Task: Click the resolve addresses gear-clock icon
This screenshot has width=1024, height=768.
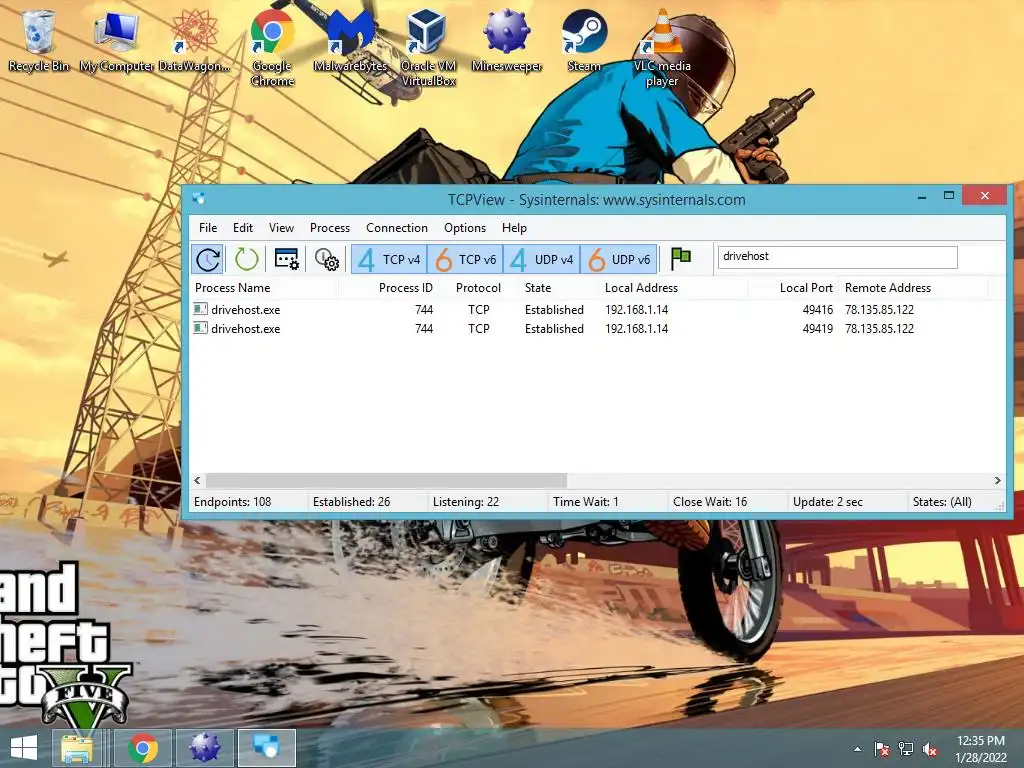Action: tap(326, 259)
